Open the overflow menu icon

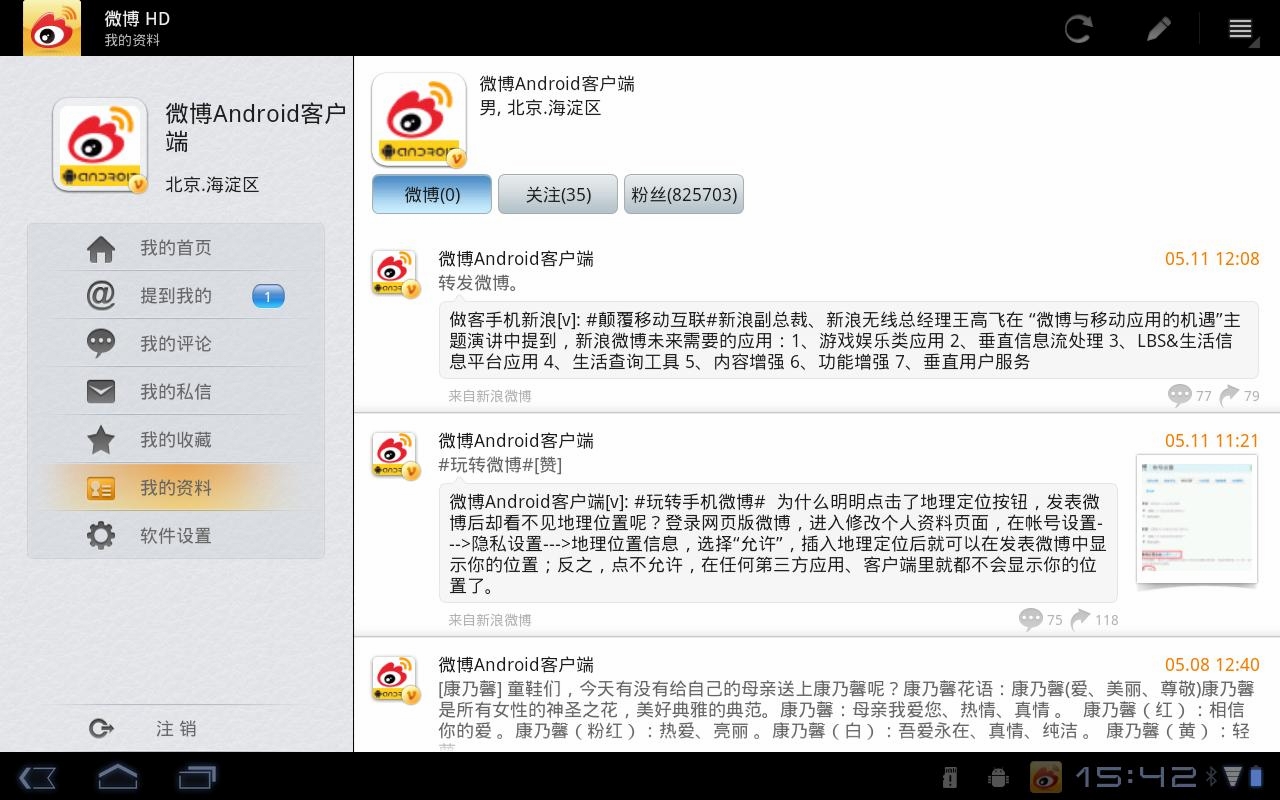point(1241,28)
